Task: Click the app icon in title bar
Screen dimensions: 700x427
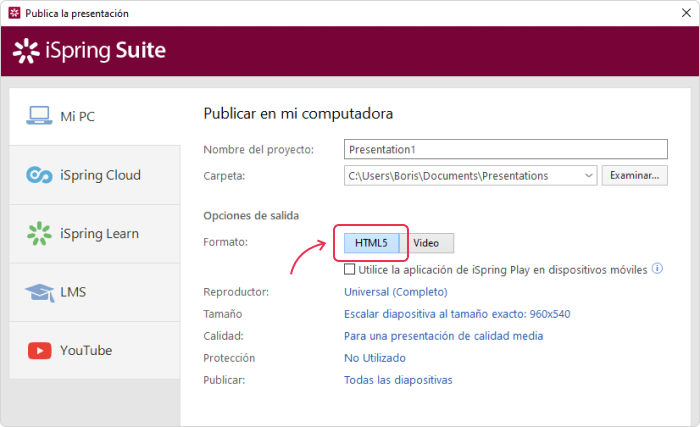Action: coord(14,13)
